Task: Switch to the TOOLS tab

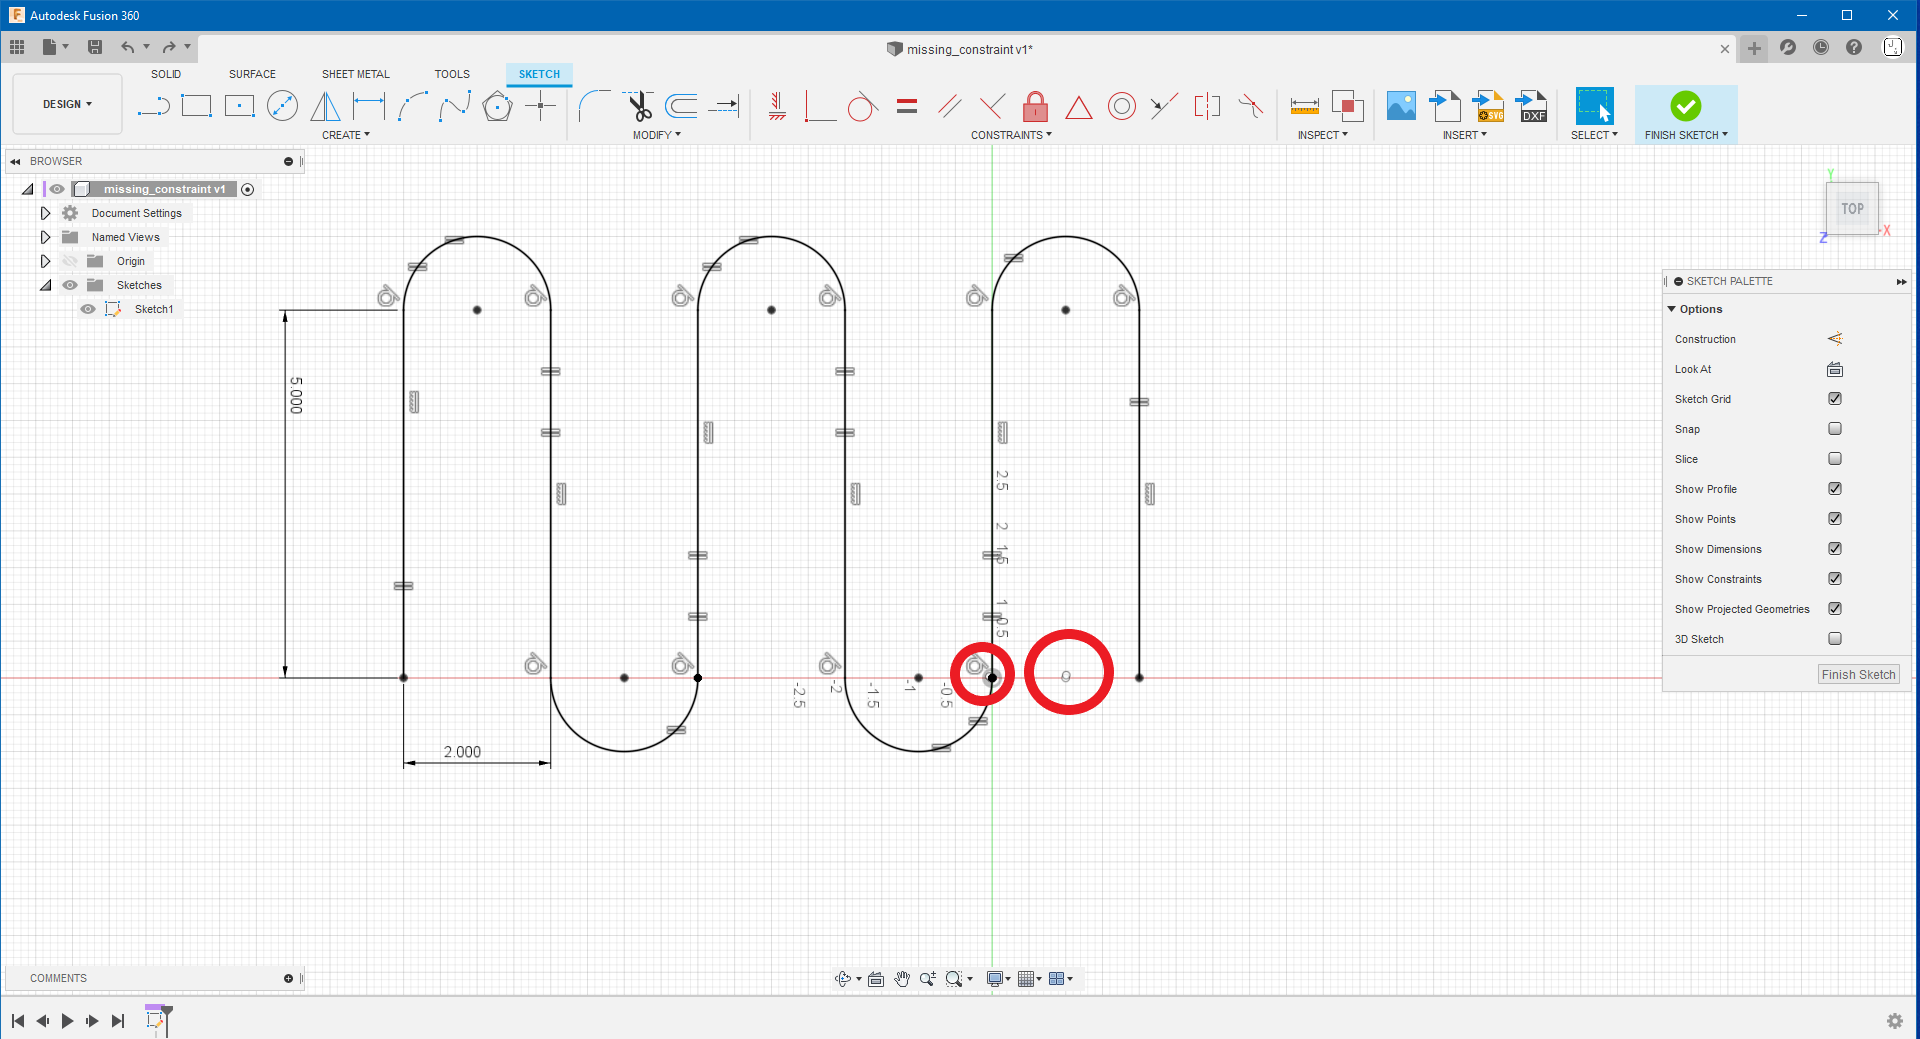Action: [x=452, y=74]
